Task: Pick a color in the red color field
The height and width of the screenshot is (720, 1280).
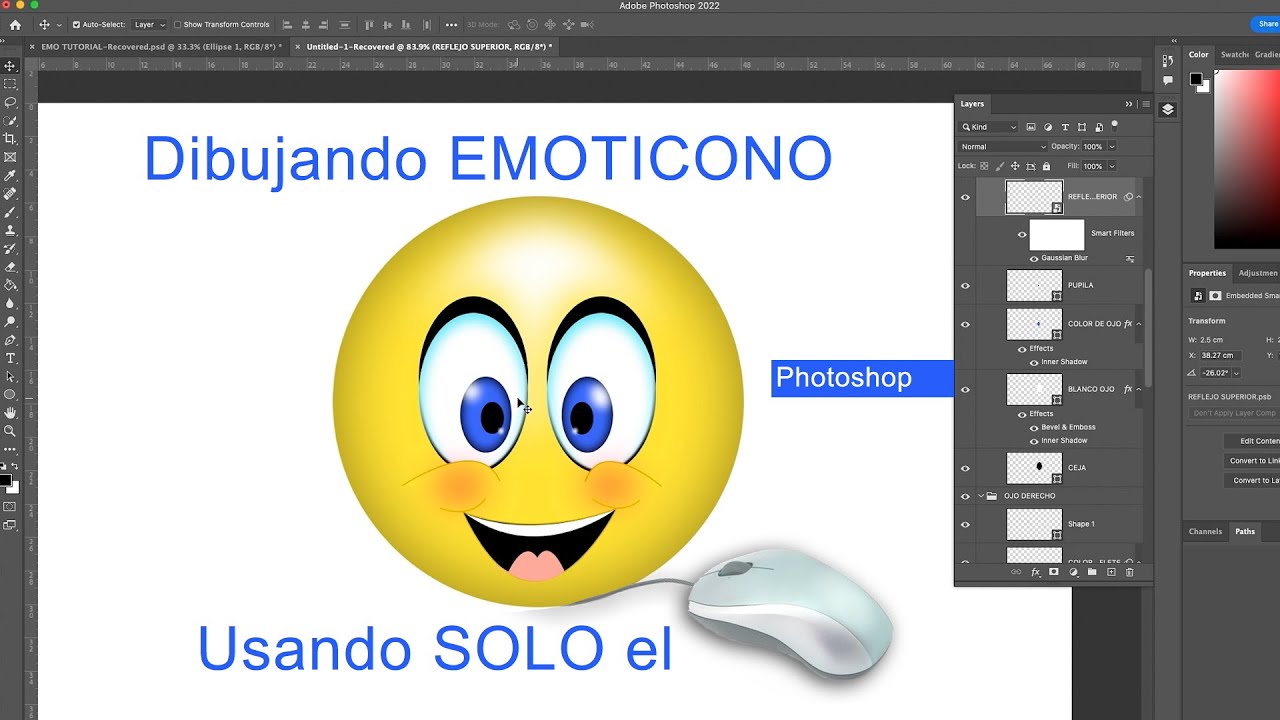Action: [x=1247, y=158]
